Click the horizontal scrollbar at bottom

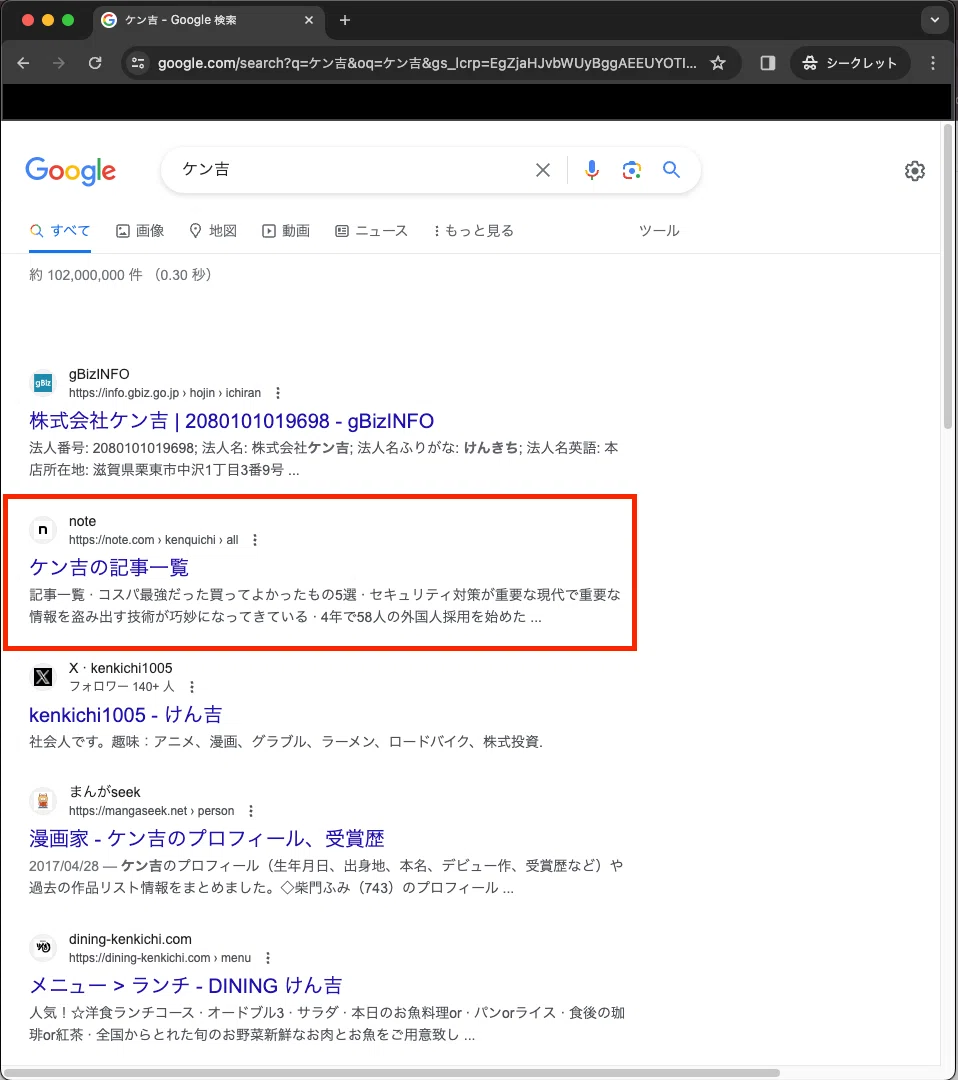[391, 1073]
